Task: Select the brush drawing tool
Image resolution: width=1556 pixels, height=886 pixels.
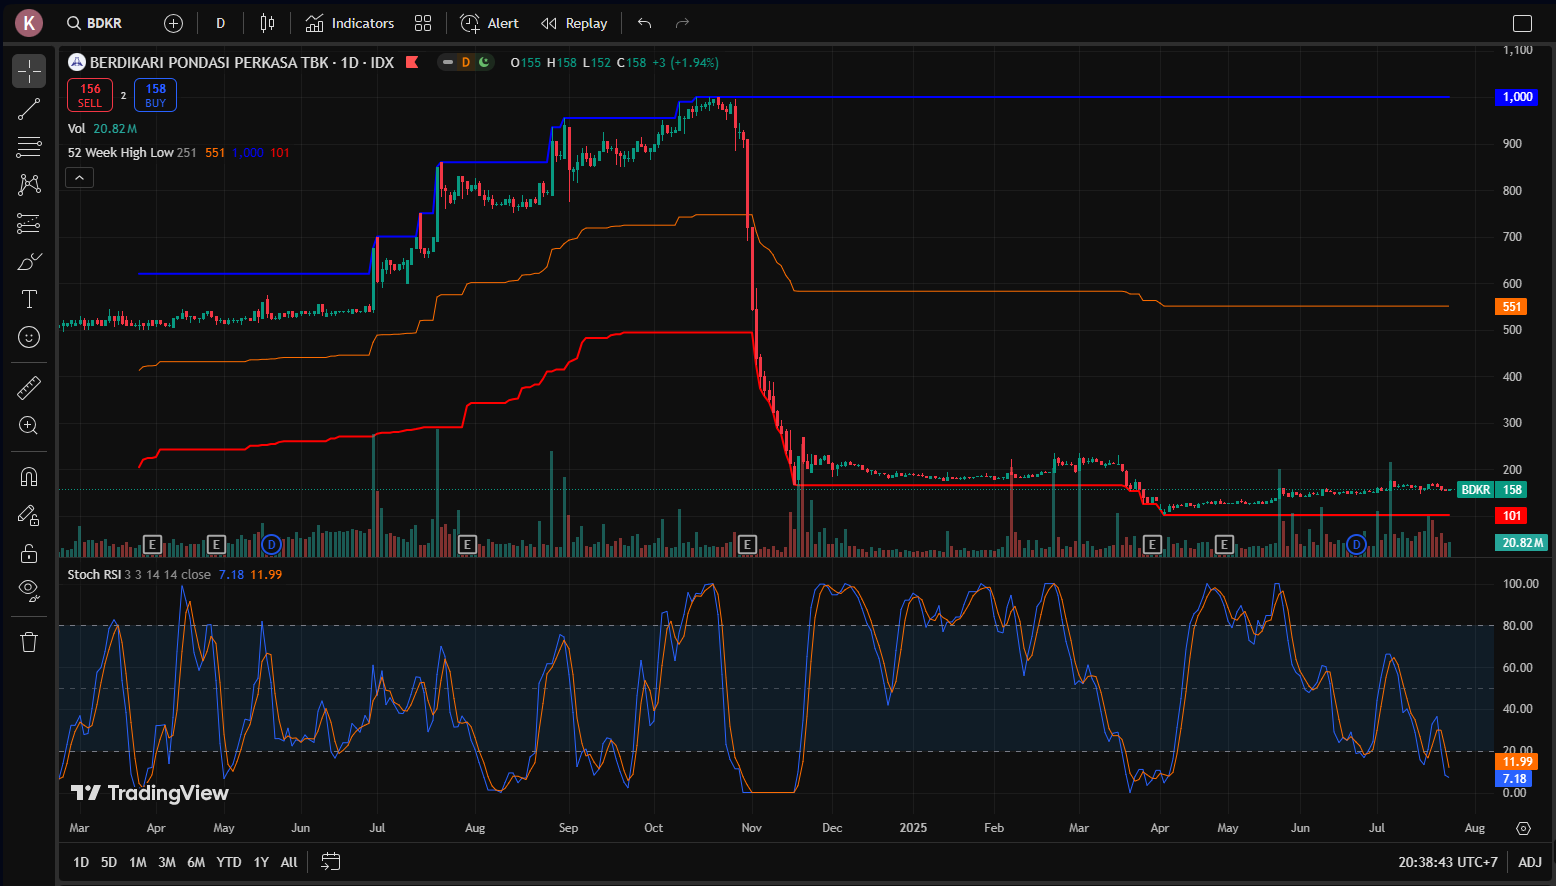Action: pyautogui.click(x=29, y=261)
